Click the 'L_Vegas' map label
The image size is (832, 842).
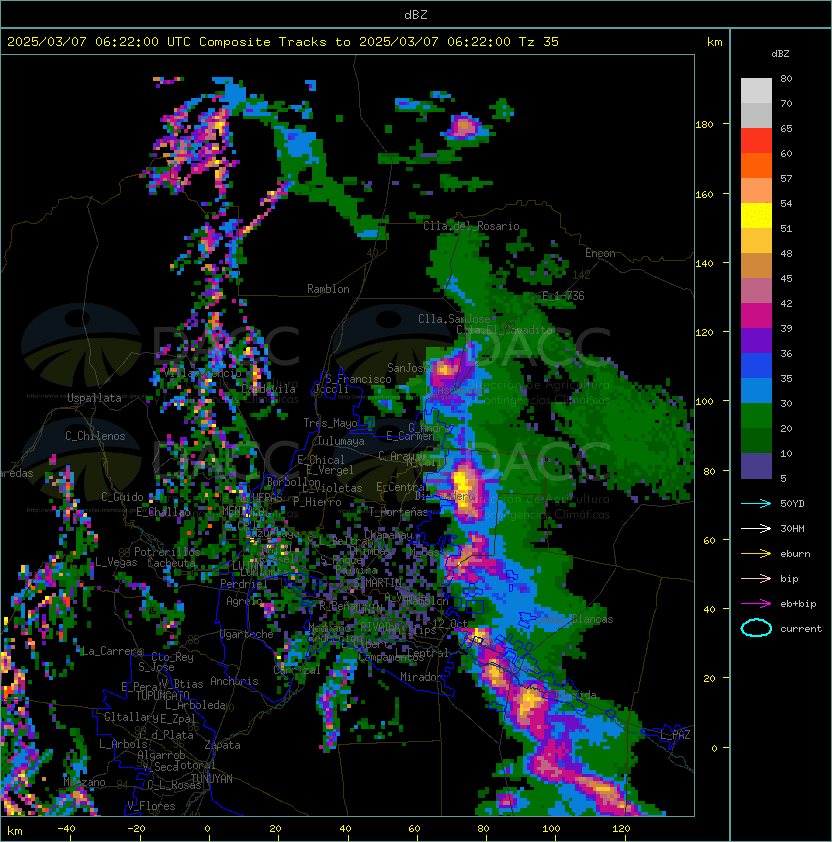116,562
